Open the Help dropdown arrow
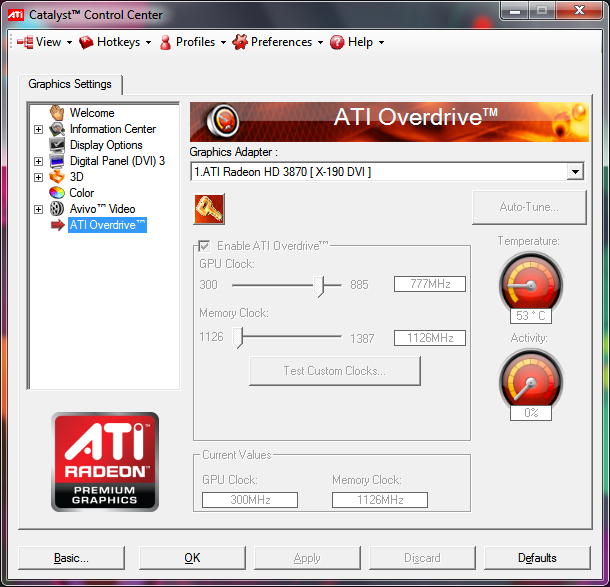This screenshot has width=610, height=587. coord(381,42)
